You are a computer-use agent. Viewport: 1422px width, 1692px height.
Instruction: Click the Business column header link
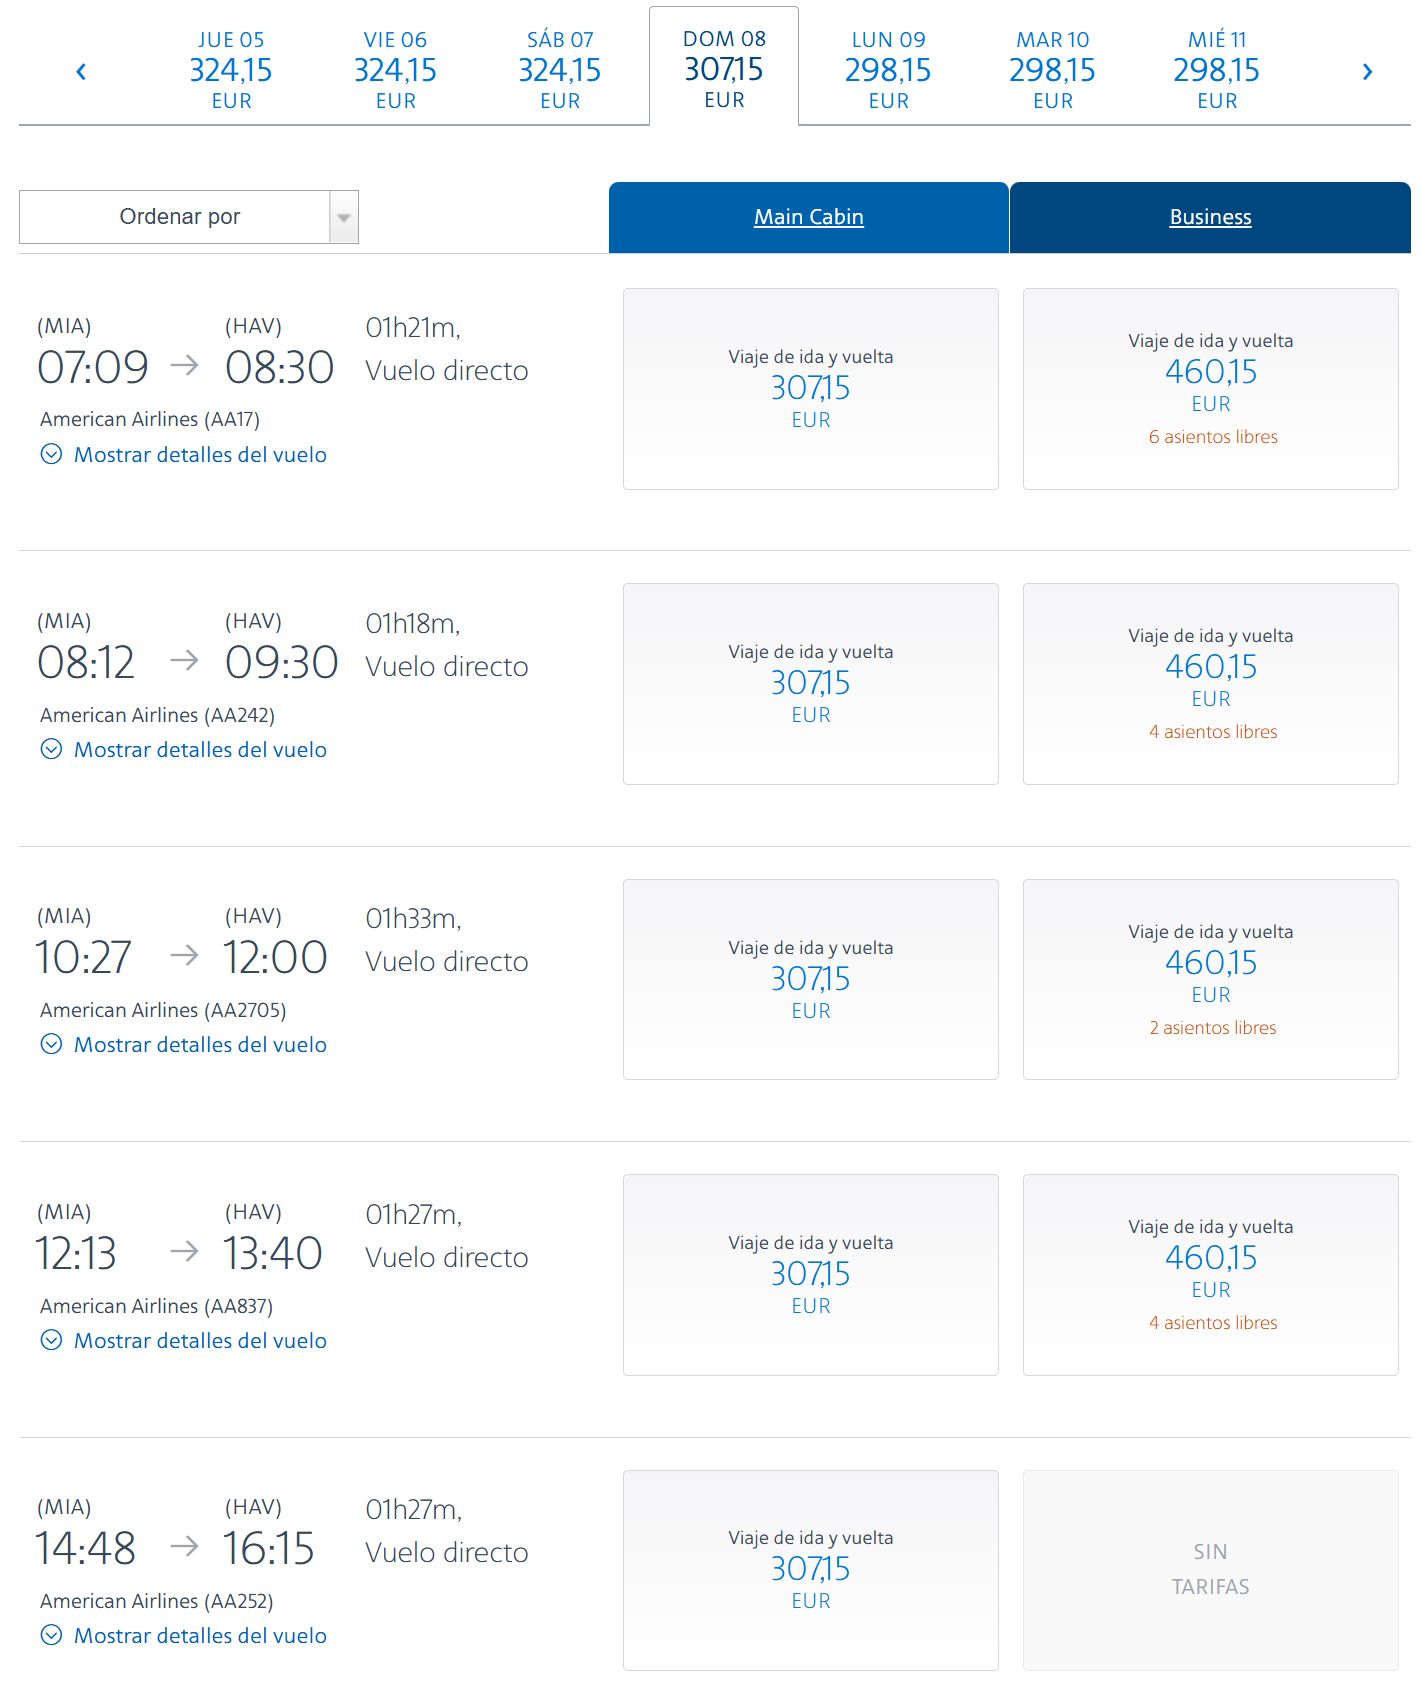click(x=1210, y=217)
